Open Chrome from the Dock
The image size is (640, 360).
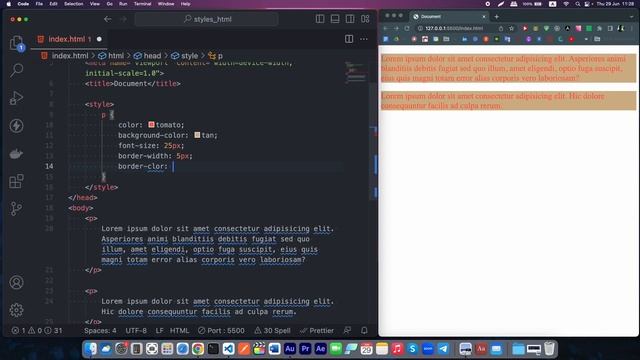tap(198, 349)
